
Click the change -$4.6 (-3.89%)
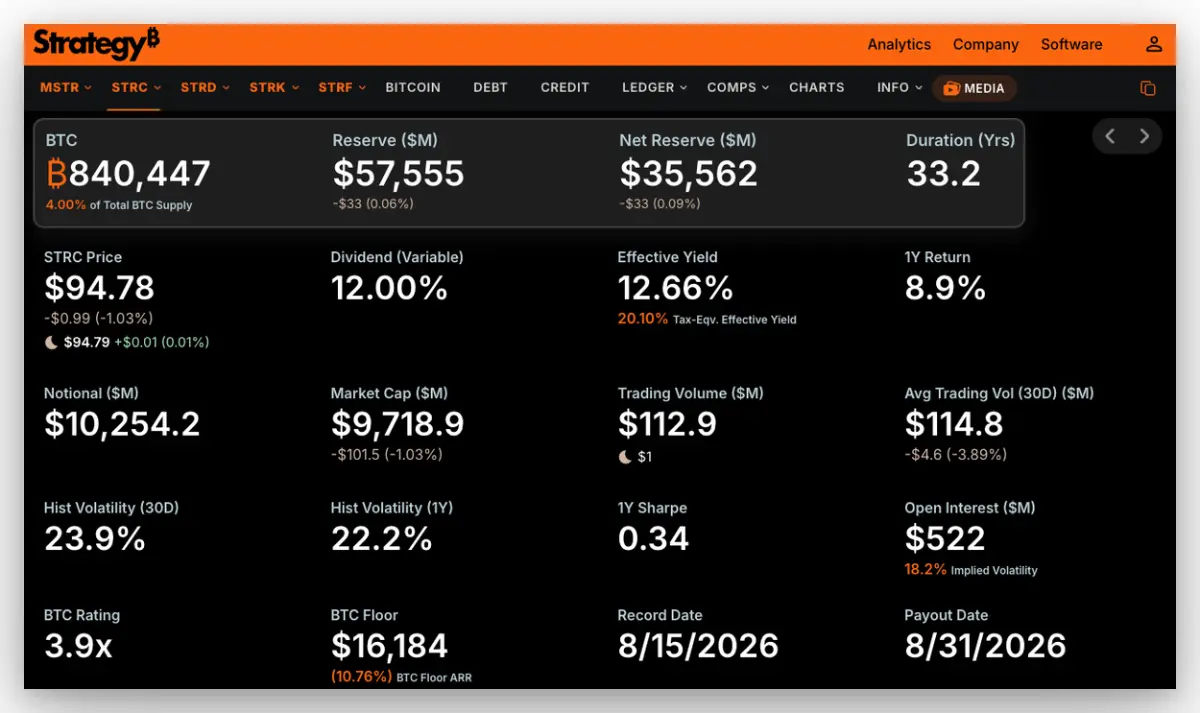point(956,455)
